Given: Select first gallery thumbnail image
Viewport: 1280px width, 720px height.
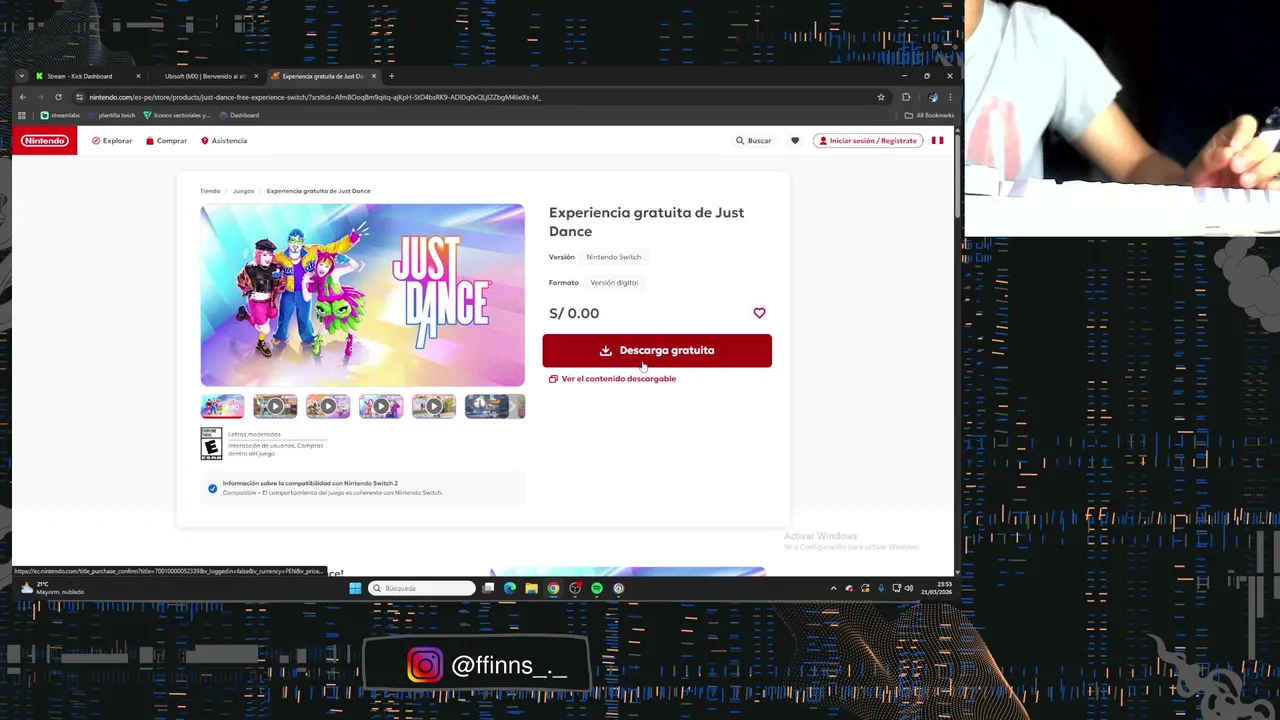Looking at the screenshot, I should coord(222,406).
